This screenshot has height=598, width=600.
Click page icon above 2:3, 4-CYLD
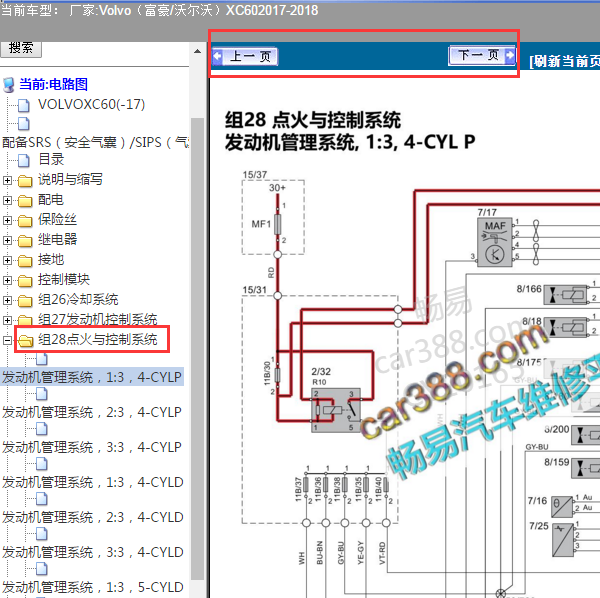(41, 499)
